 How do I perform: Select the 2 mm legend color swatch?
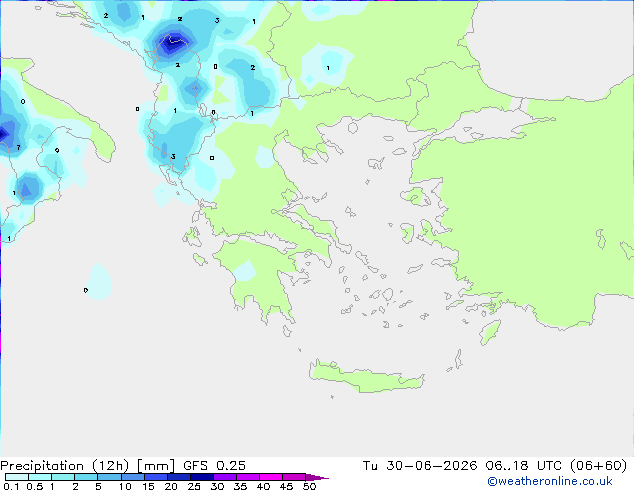86,477
